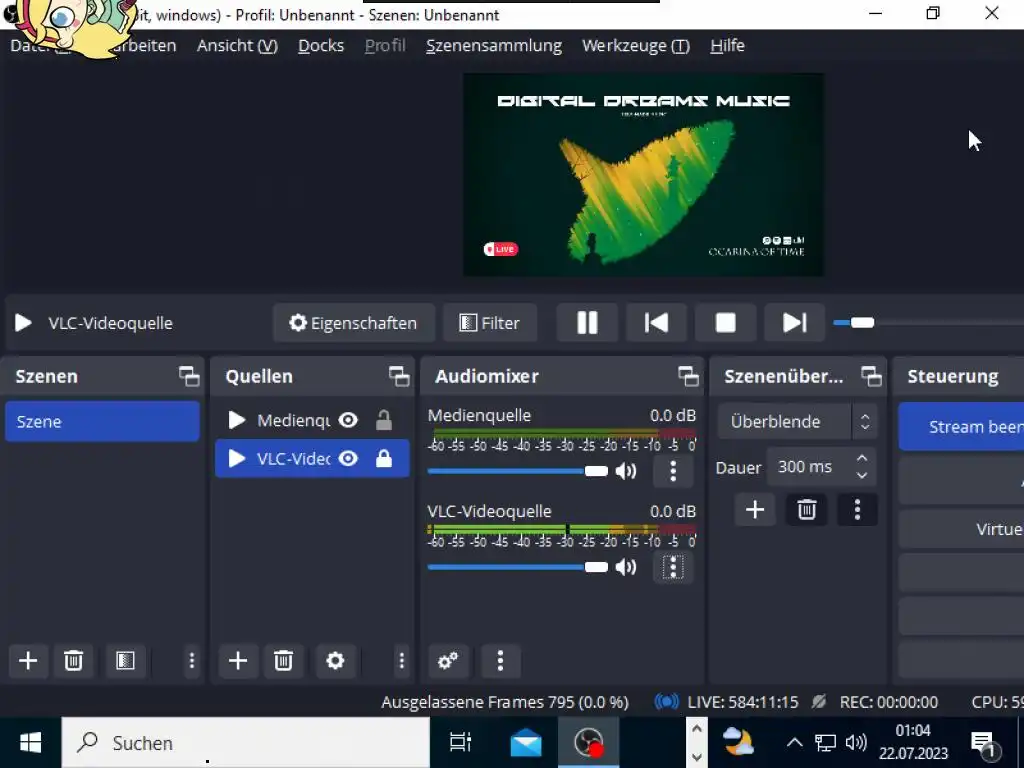Open the Docks menu

point(321,46)
